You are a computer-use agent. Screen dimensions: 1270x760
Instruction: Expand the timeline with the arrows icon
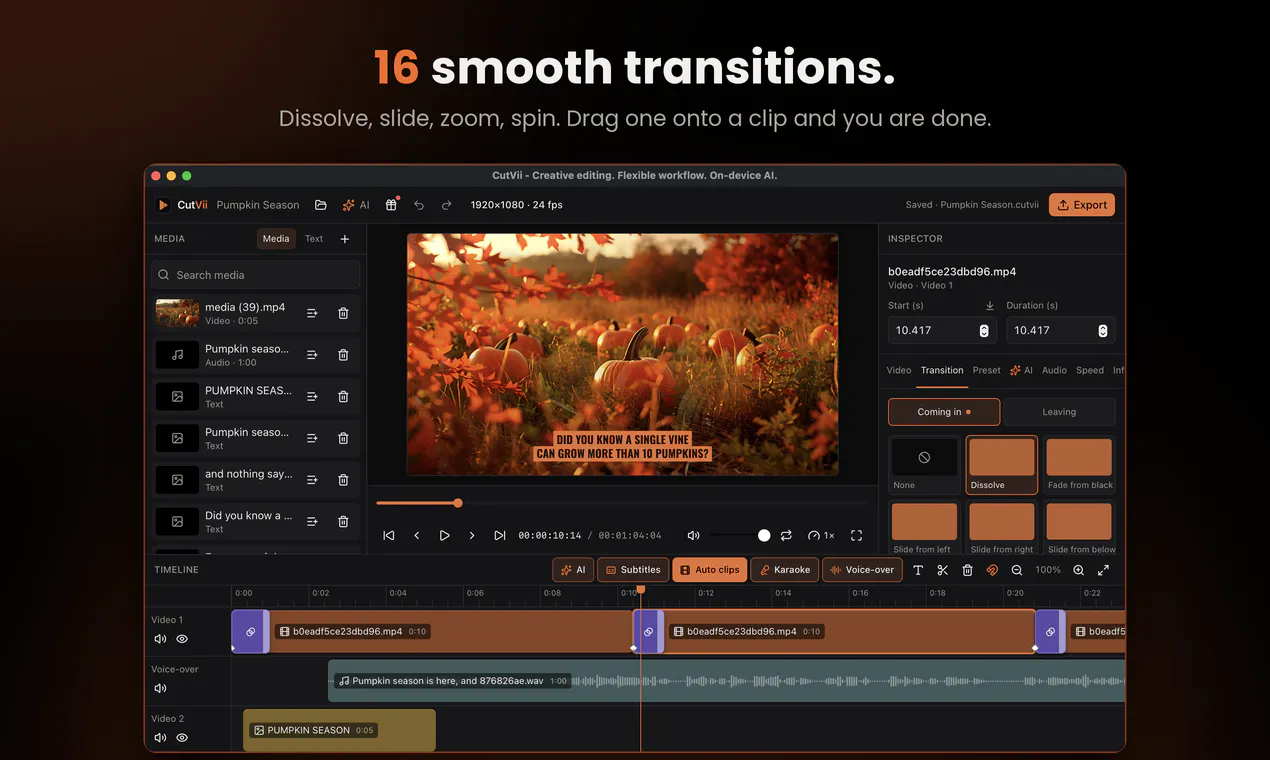[1103, 570]
